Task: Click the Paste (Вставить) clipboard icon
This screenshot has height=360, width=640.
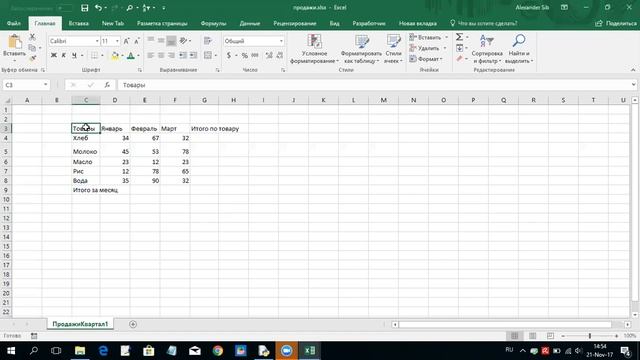Action: (x=15, y=42)
